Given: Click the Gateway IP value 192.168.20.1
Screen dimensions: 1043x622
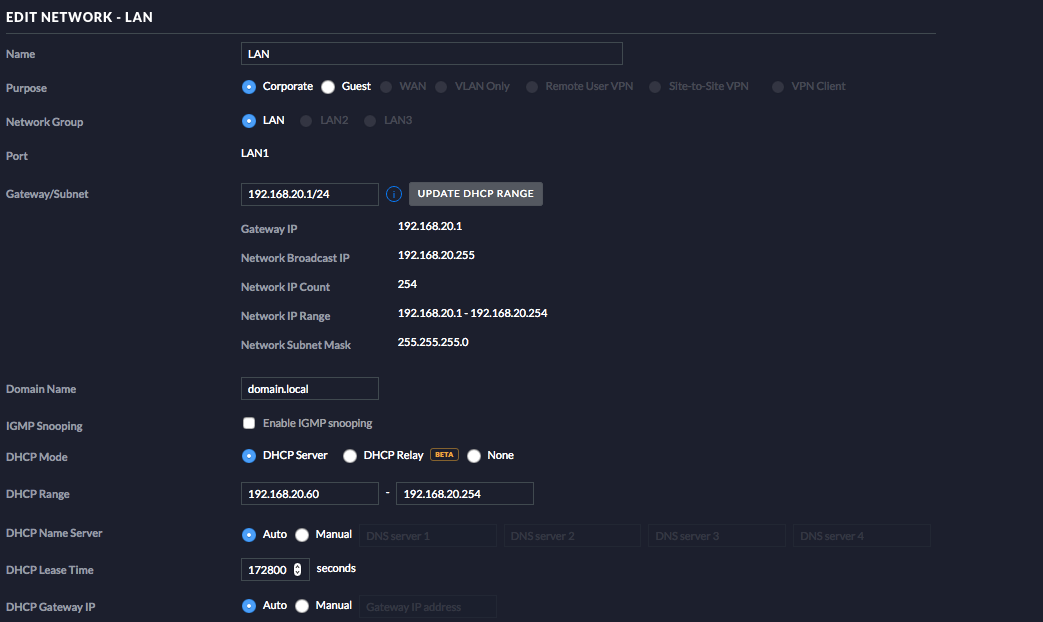Looking at the screenshot, I should [x=430, y=226].
